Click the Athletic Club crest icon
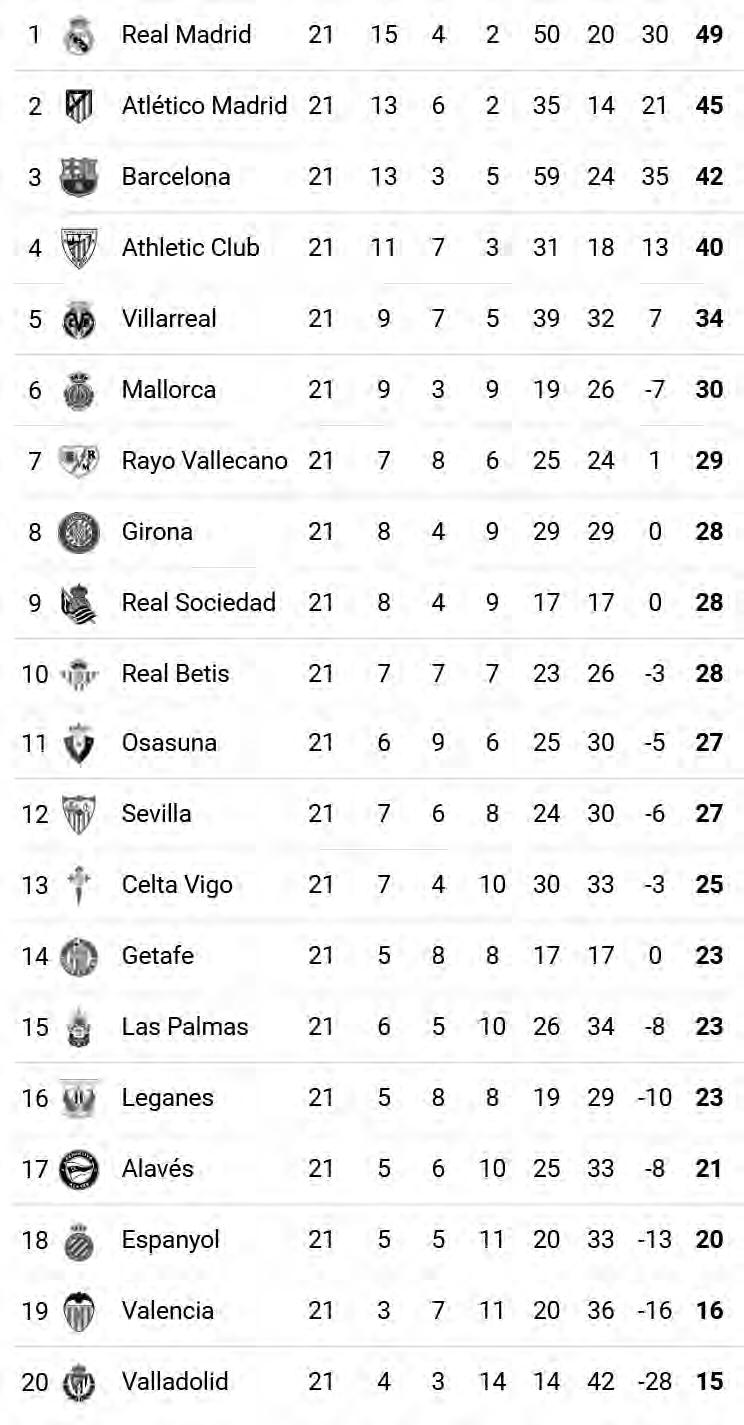744x1425 pixels. [x=78, y=248]
